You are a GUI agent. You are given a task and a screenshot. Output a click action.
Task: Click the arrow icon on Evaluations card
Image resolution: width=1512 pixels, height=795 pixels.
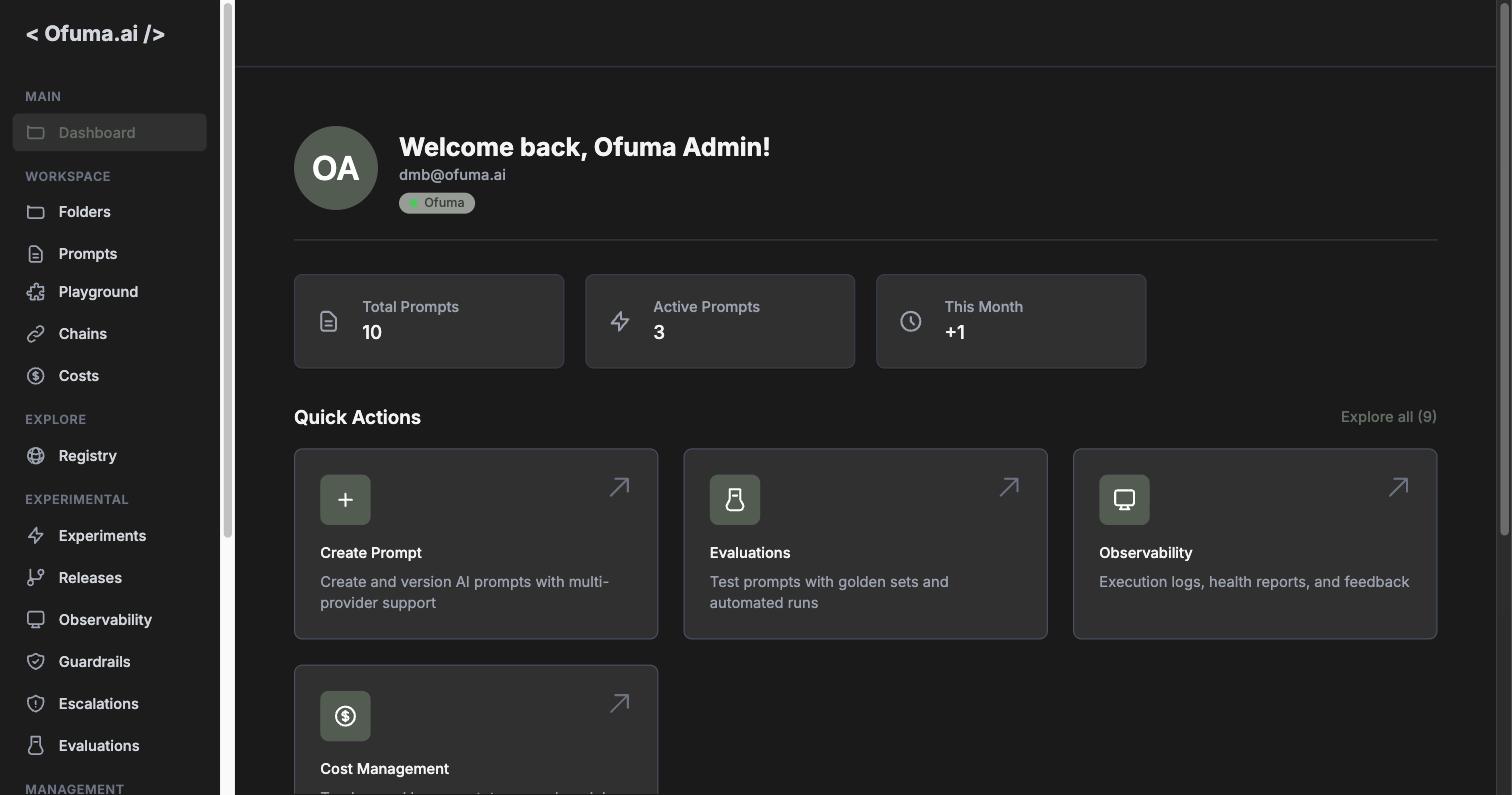[x=1009, y=487]
